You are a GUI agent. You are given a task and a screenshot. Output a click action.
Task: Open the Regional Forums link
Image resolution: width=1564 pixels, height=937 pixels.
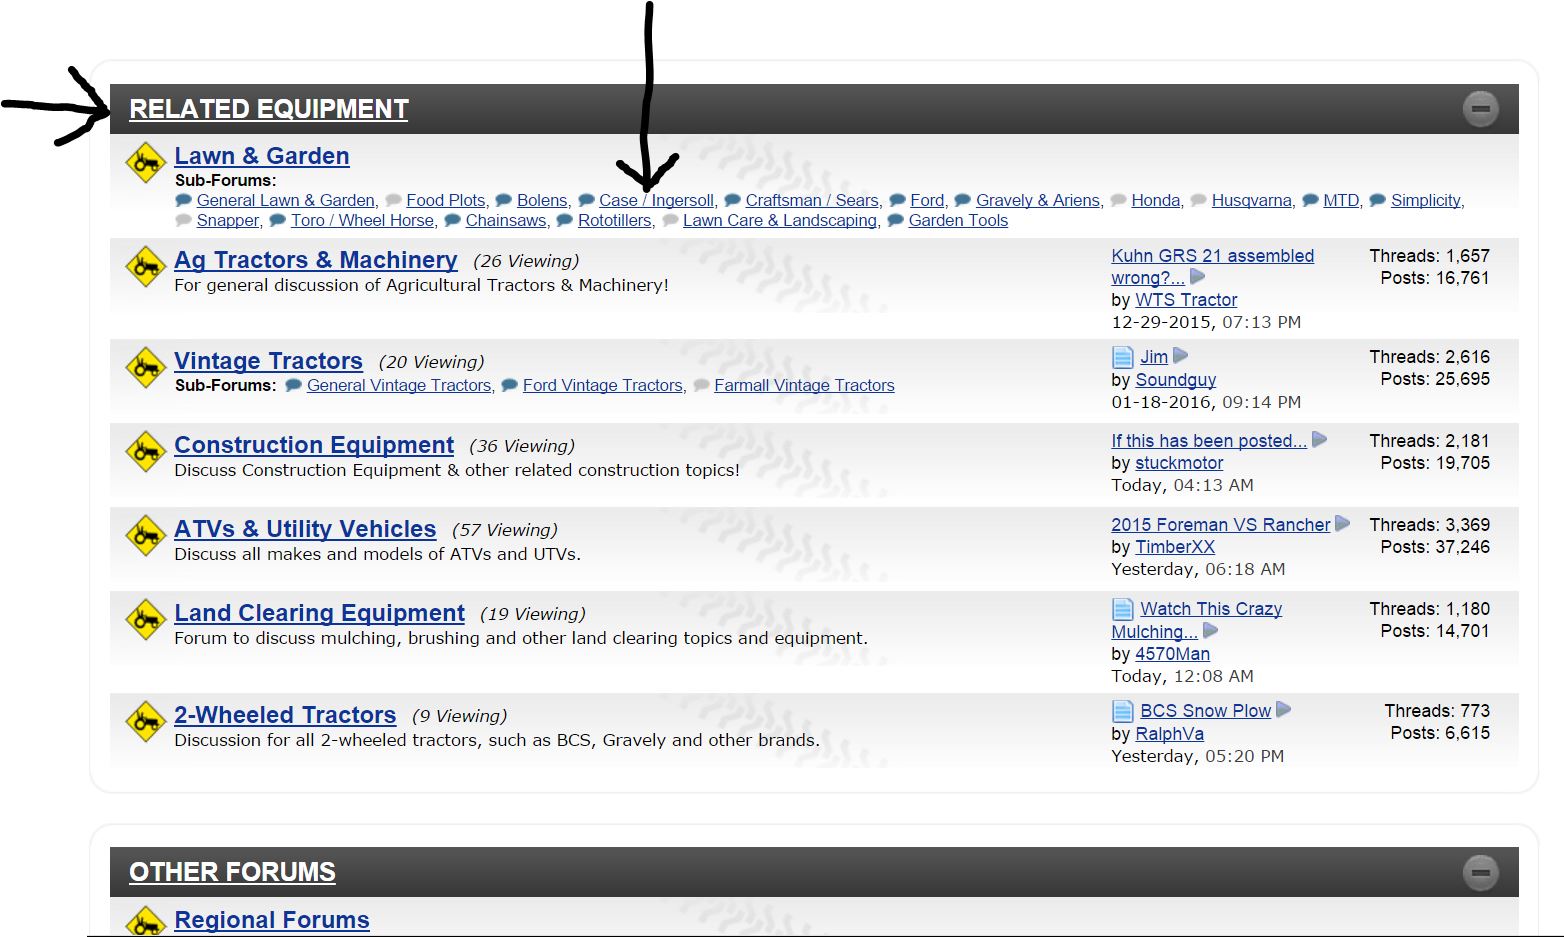pos(271,920)
